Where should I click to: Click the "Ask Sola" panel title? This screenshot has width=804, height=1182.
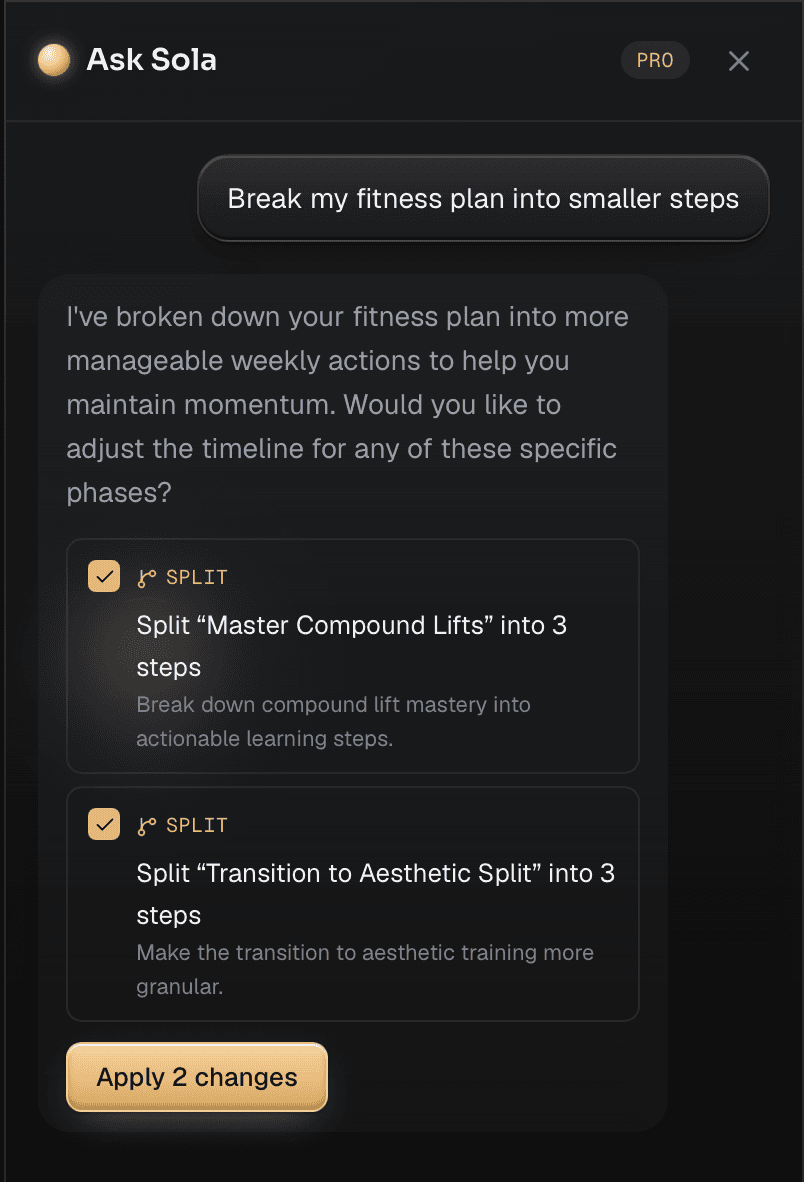(151, 60)
